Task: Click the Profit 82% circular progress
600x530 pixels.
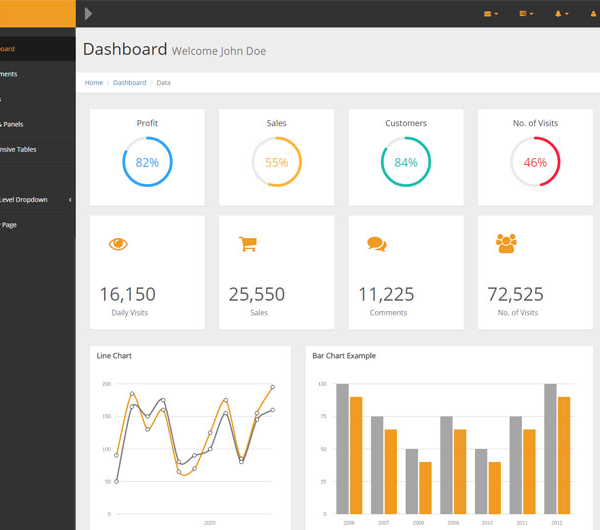Action: tap(147, 162)
